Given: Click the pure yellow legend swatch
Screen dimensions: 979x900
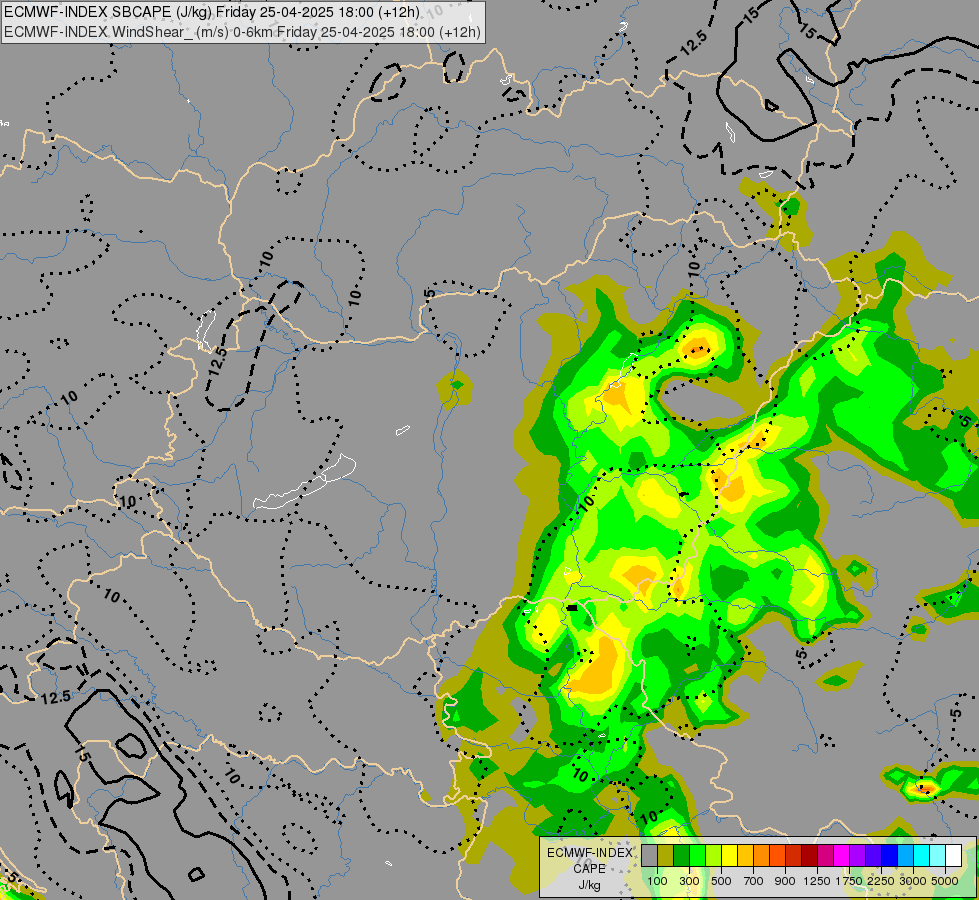Looking at the screenshot, I should tap(729, 856).
